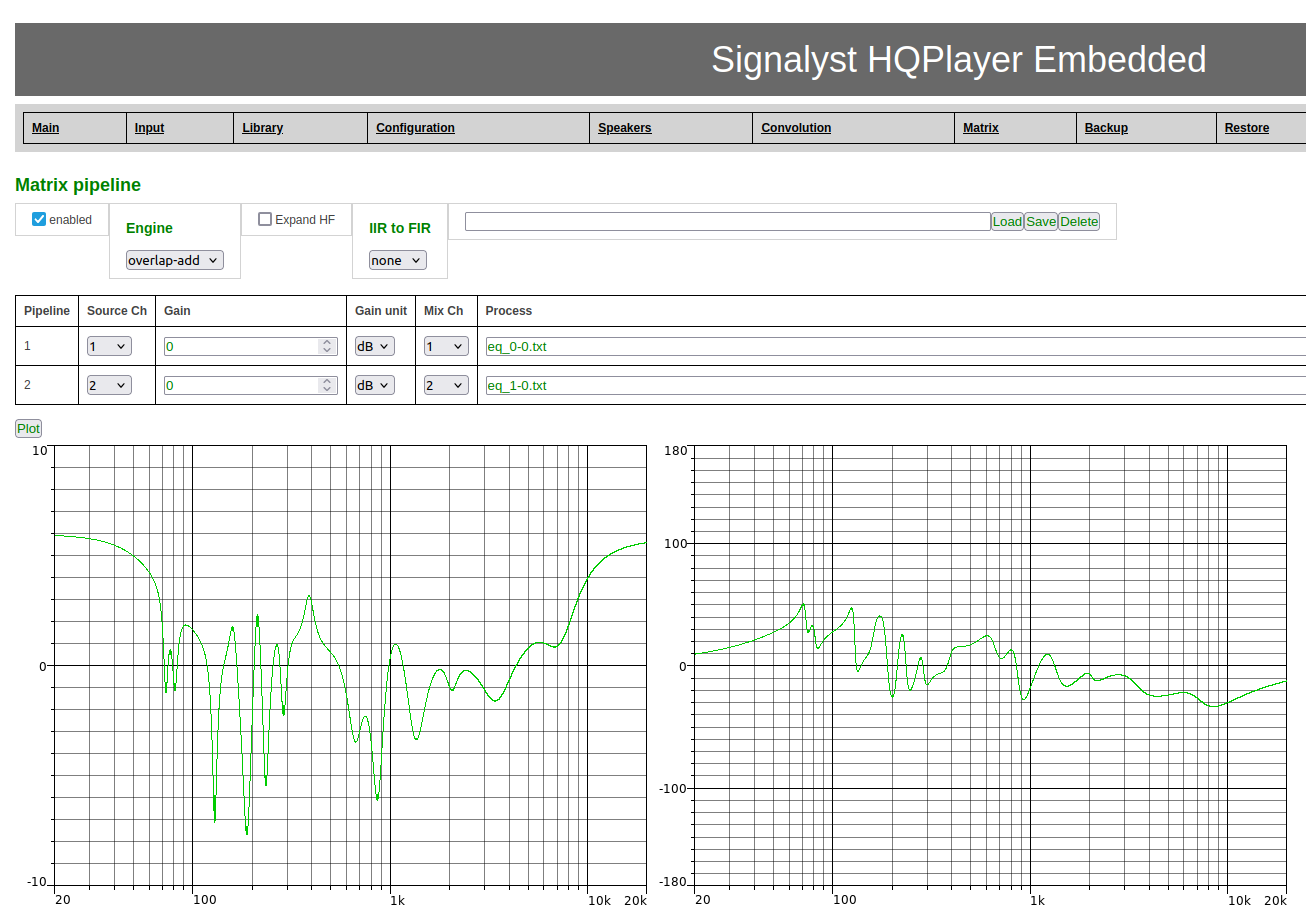Screen dimensions: 1306x917
Task: Click Gain stepper arrows for pipeline 2
Action: tap(327, 385)
